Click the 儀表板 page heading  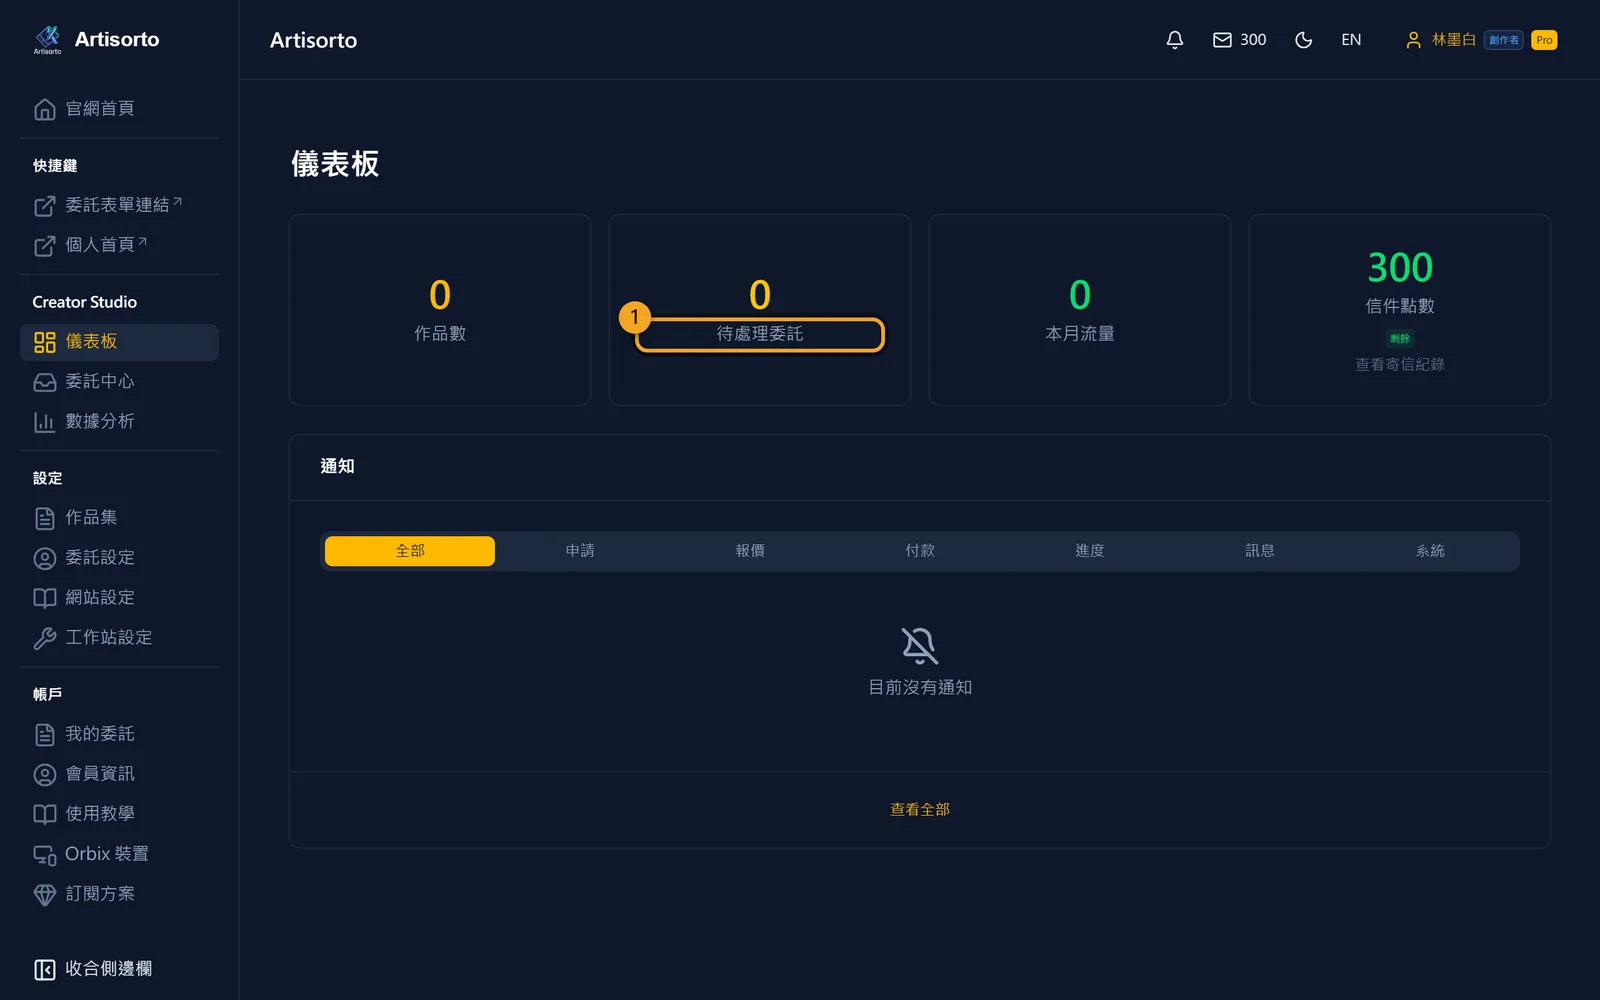click(x=335, y=164)
